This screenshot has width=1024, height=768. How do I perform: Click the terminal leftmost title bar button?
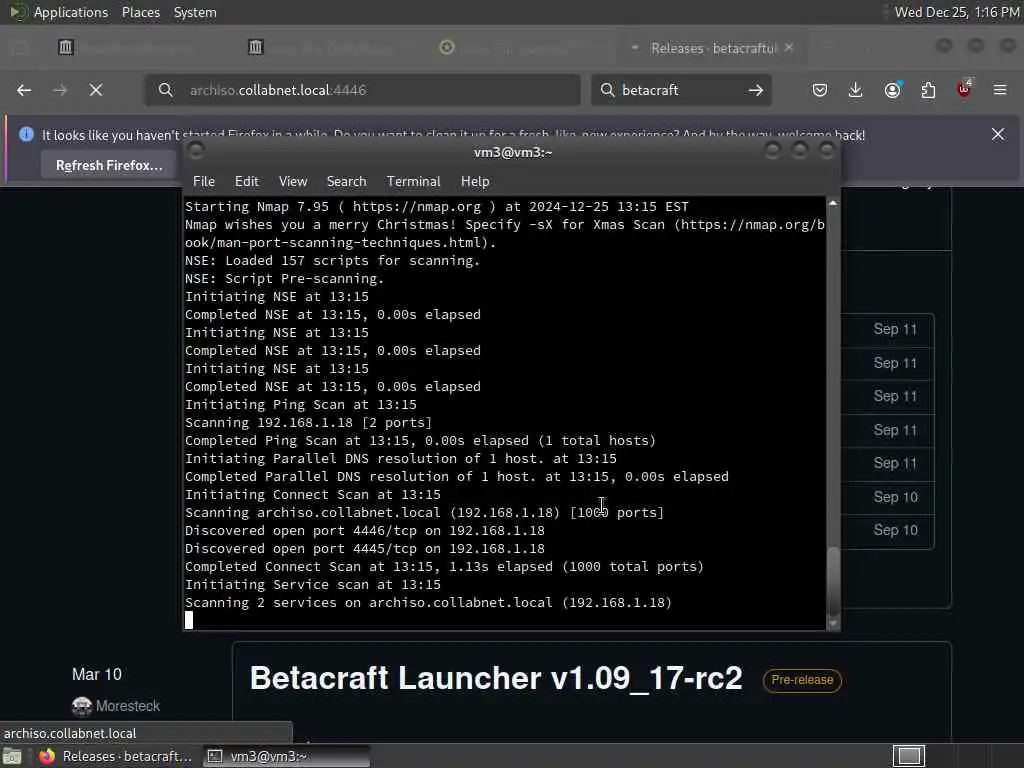(196, 151)
